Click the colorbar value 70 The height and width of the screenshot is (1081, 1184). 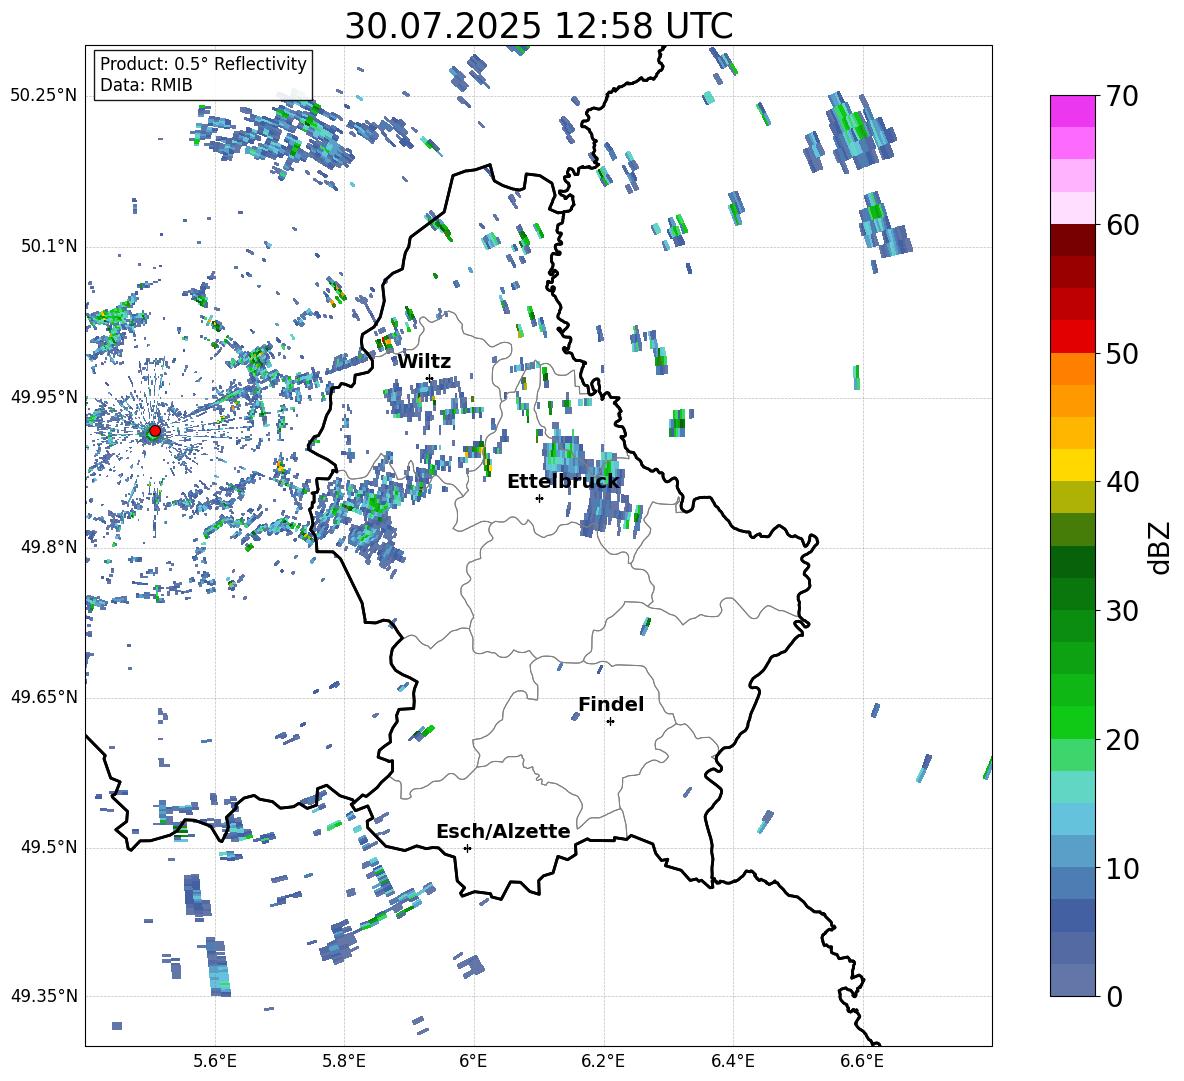click(x=1123, y=97)
